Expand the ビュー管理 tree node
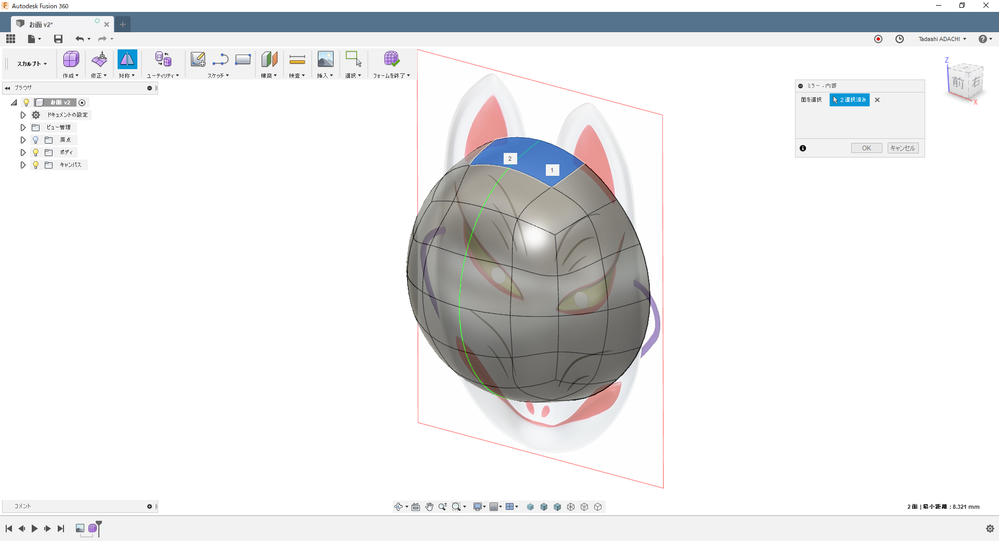The image size is (999, 541). pos(23,127)
